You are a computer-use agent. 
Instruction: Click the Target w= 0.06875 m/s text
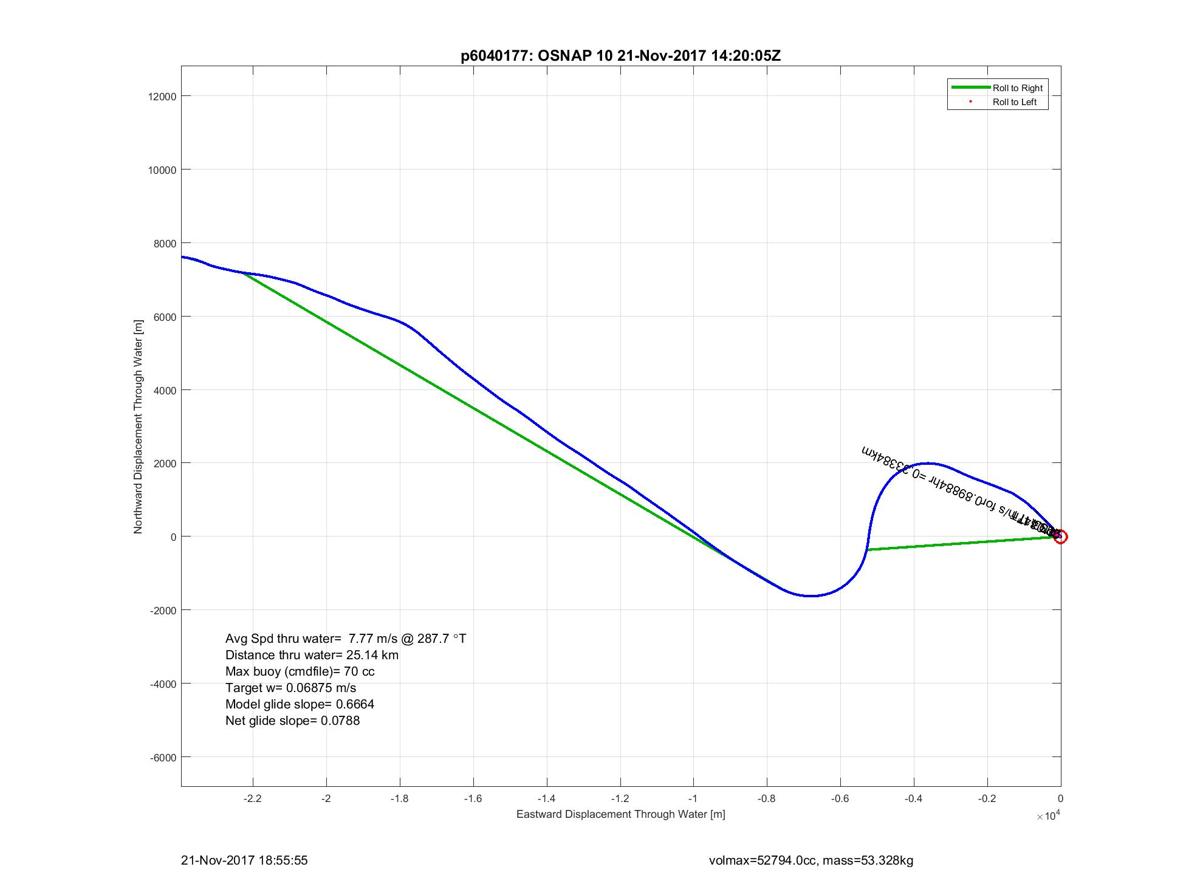click(x=290, y=688)
